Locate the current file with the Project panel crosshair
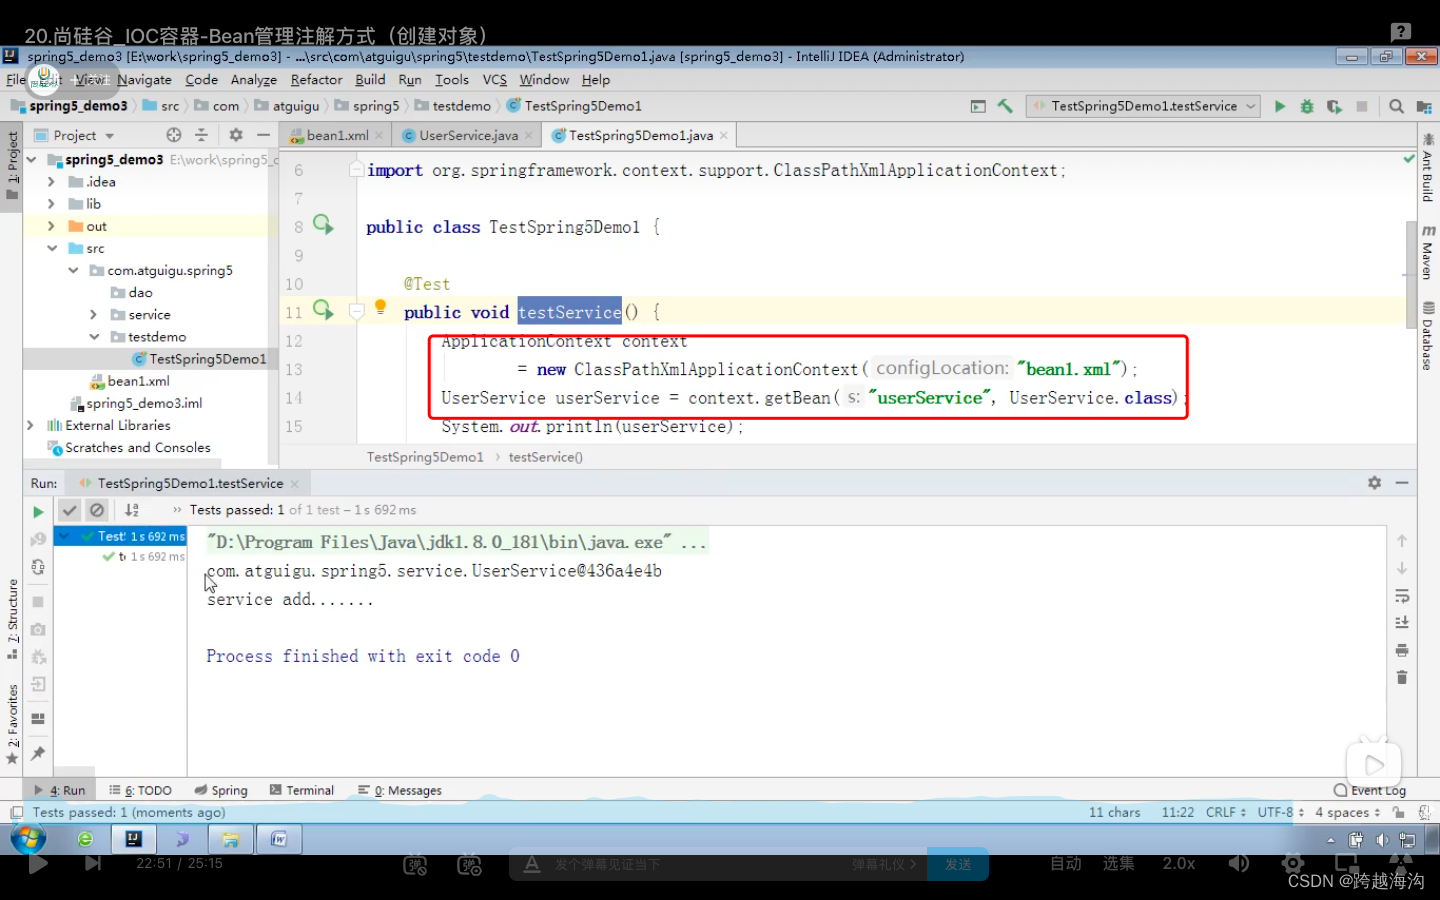Viewport: 1440px width, 900px height. tap(174, 135)
